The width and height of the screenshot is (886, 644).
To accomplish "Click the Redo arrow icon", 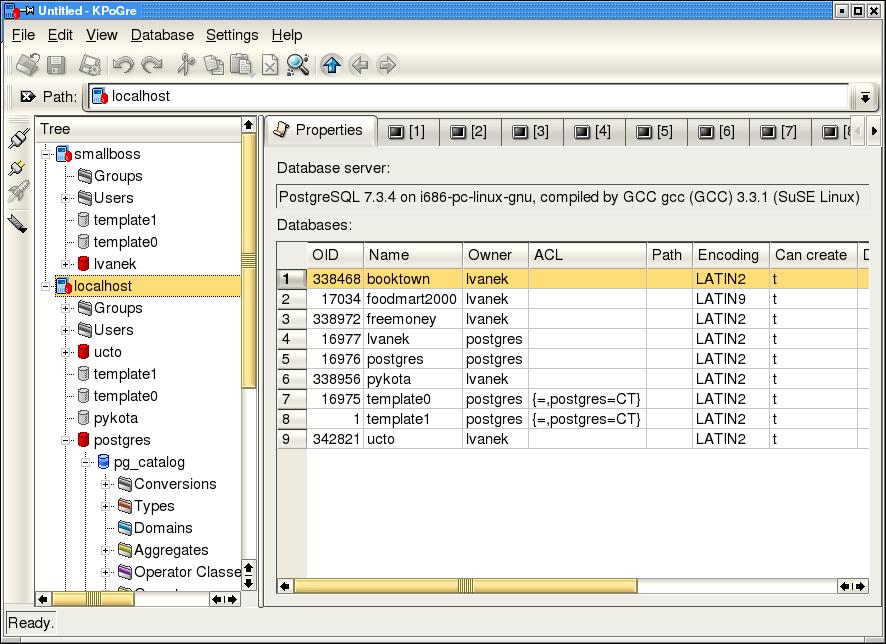I will 152,65.
